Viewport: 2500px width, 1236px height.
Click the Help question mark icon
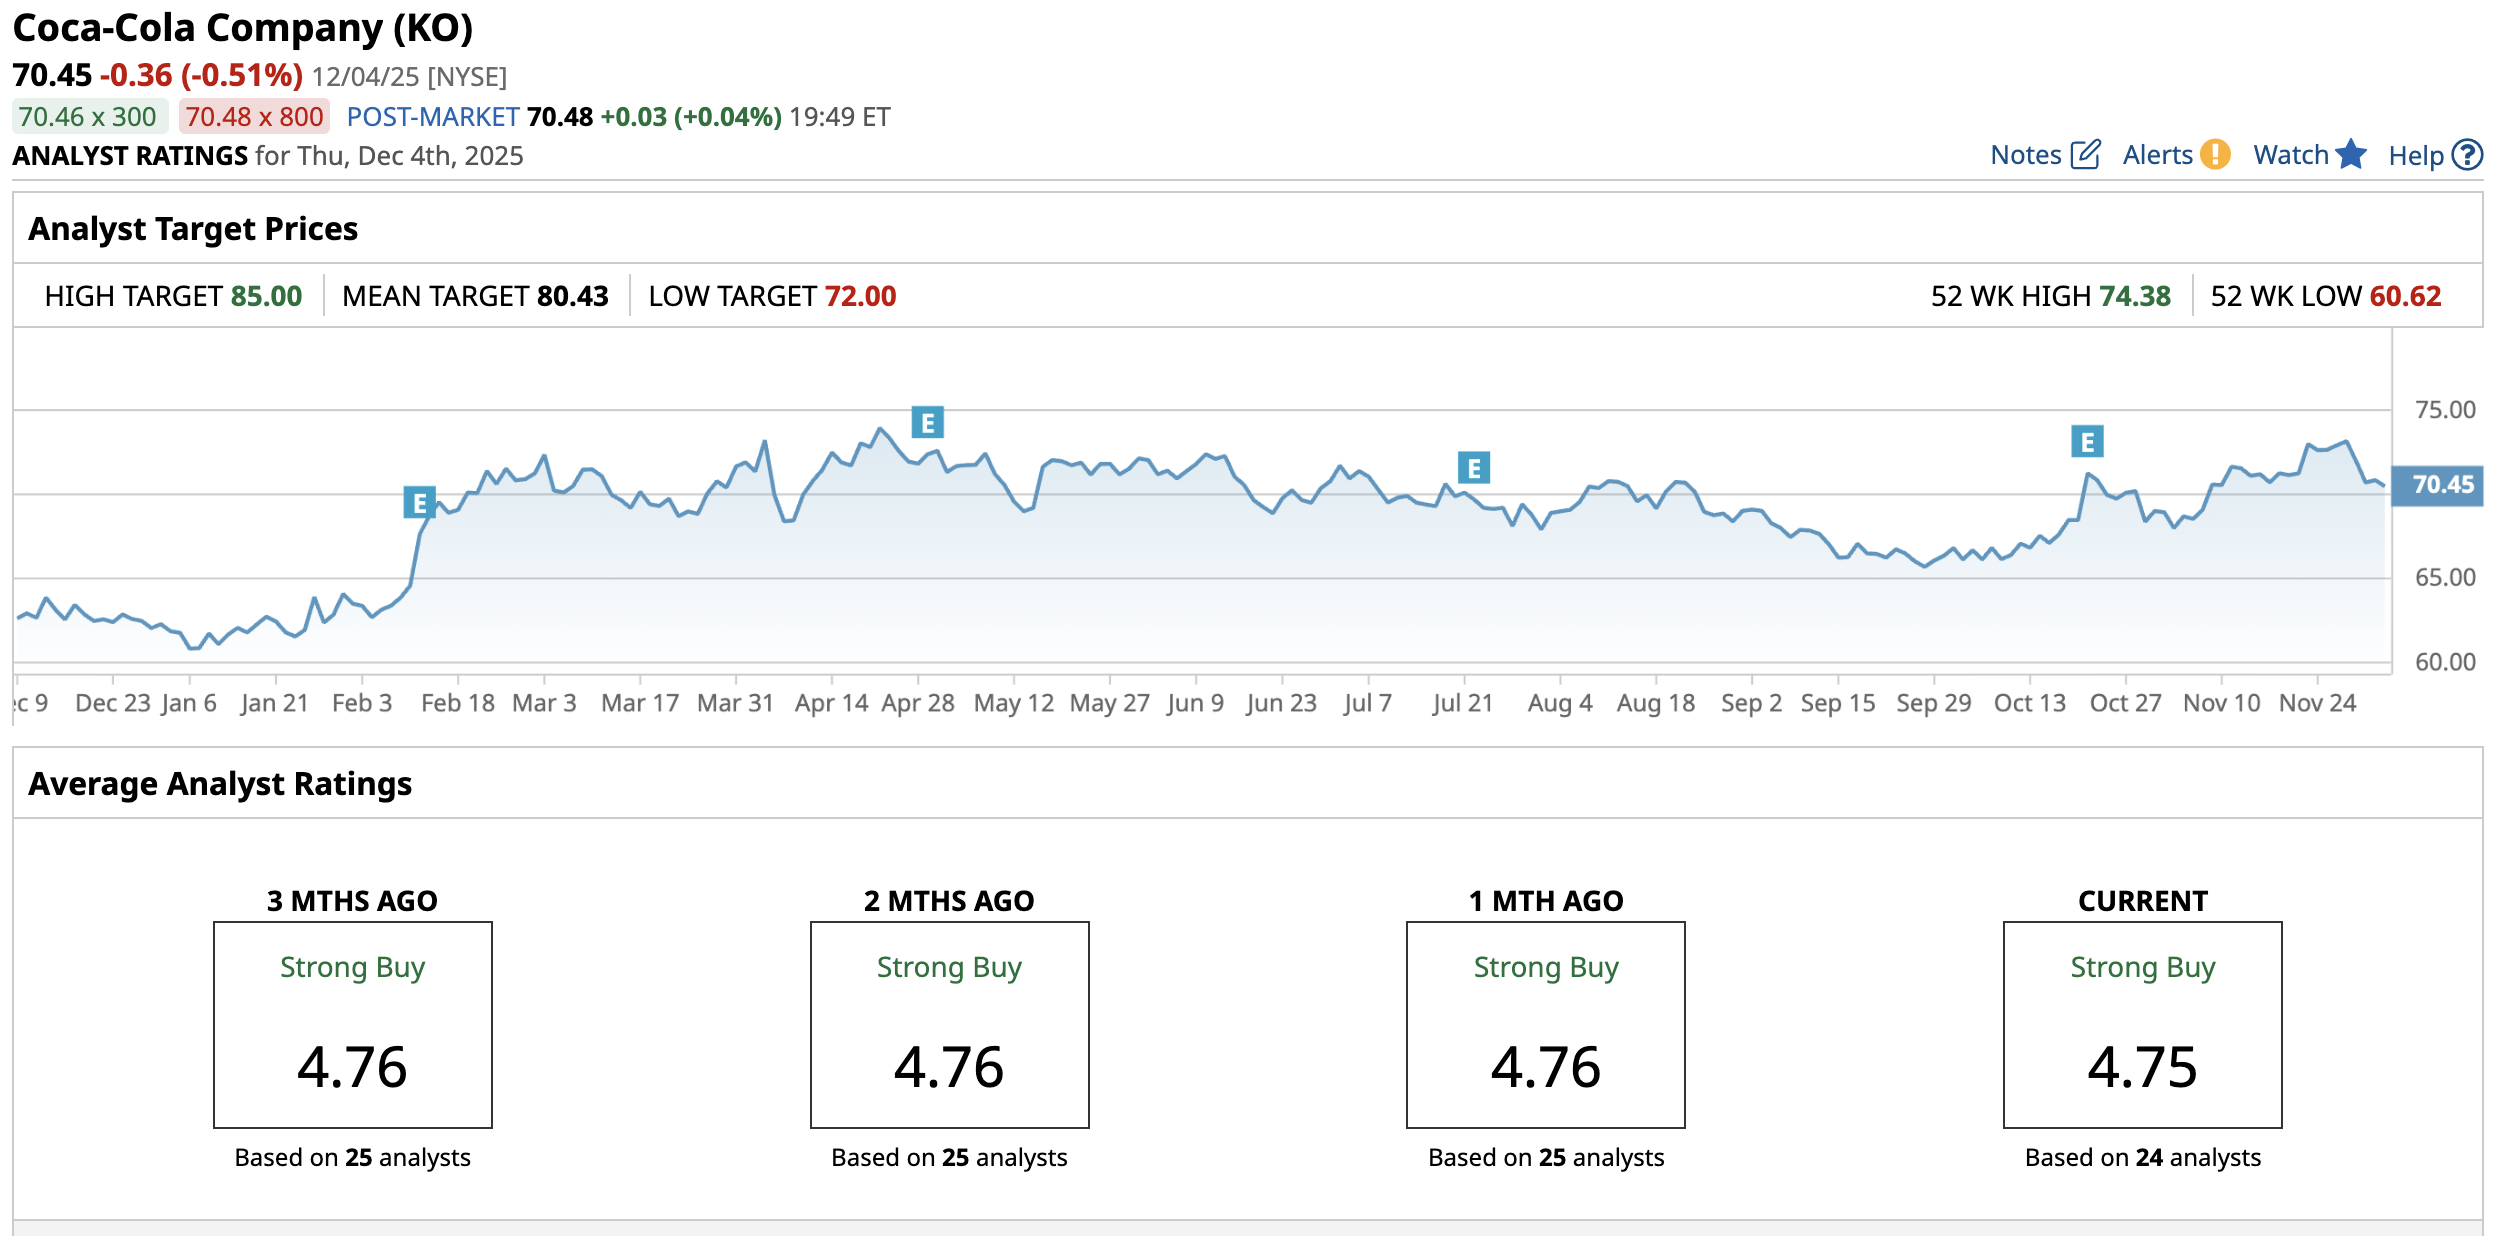click(x=2467, y=155)
